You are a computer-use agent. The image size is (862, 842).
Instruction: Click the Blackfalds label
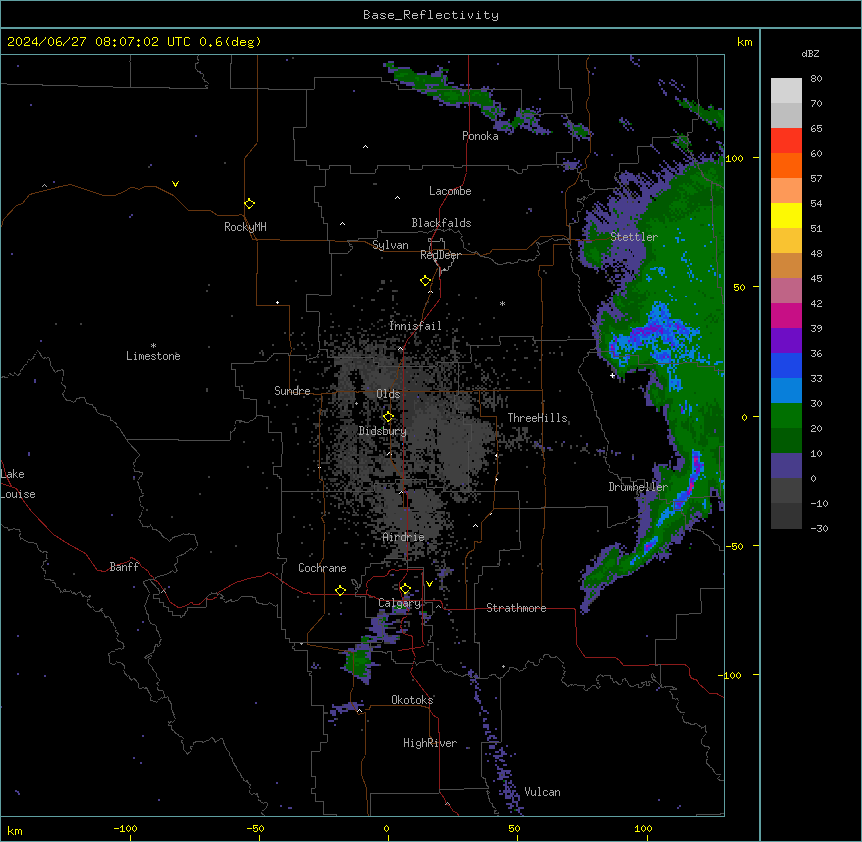pos(441,223)
